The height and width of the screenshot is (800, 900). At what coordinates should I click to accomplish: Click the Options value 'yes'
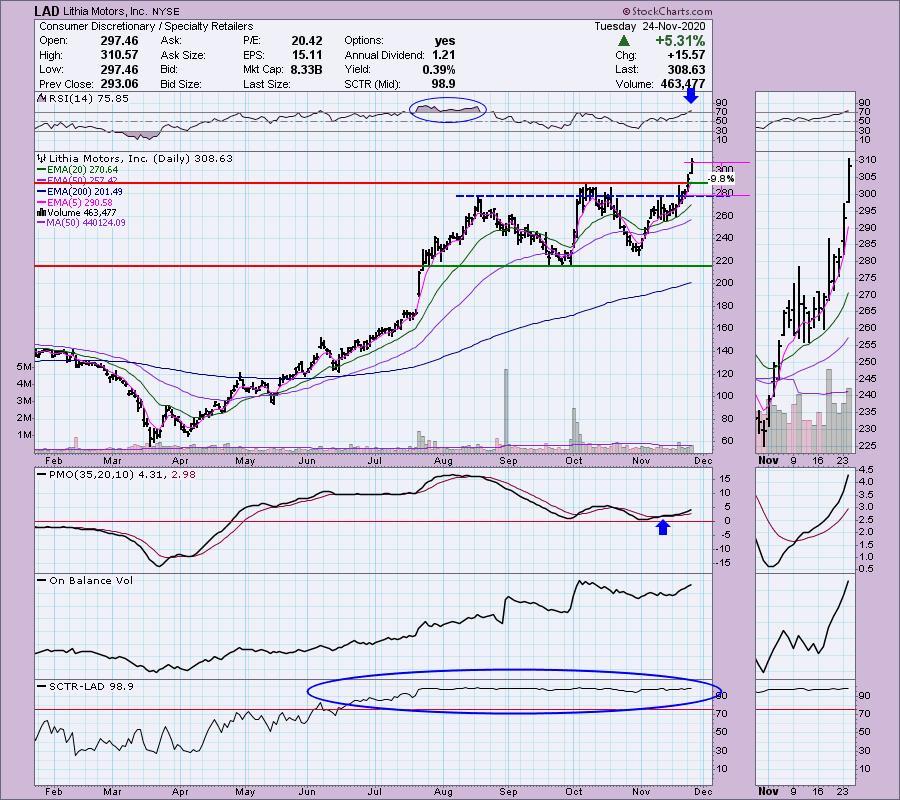click(445, 41)
